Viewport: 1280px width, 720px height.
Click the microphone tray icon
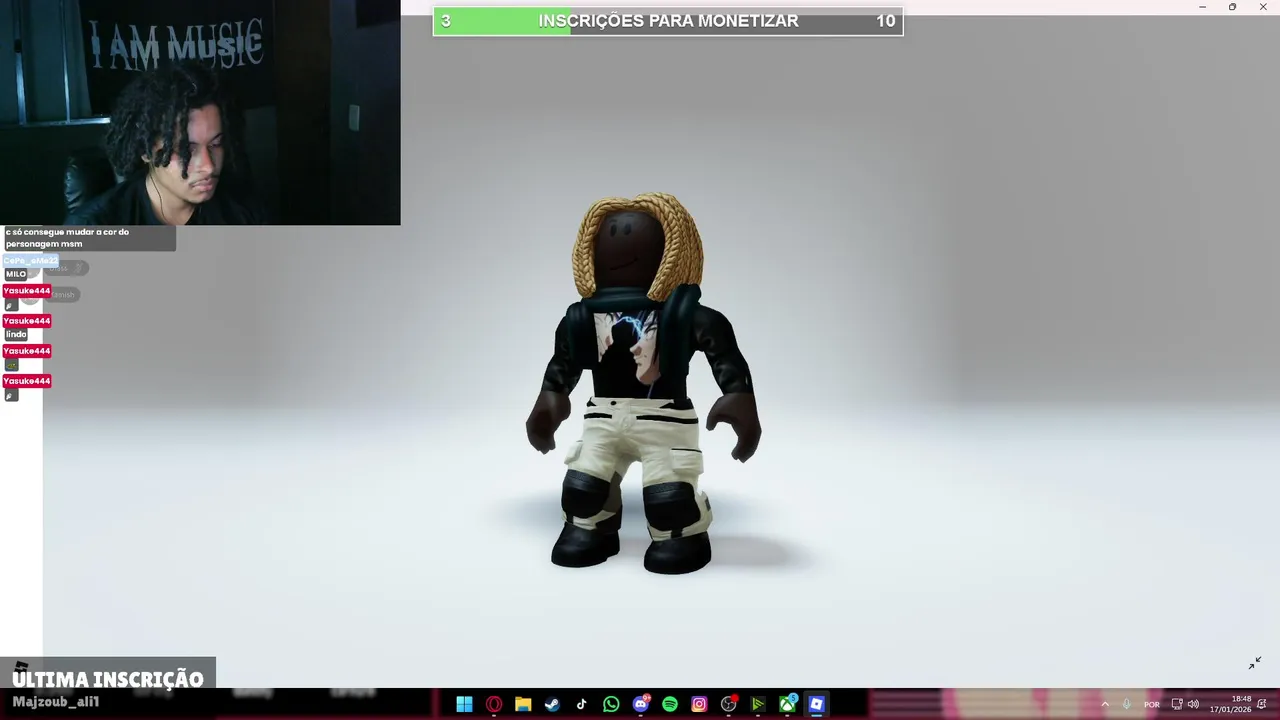point(1127,704)
